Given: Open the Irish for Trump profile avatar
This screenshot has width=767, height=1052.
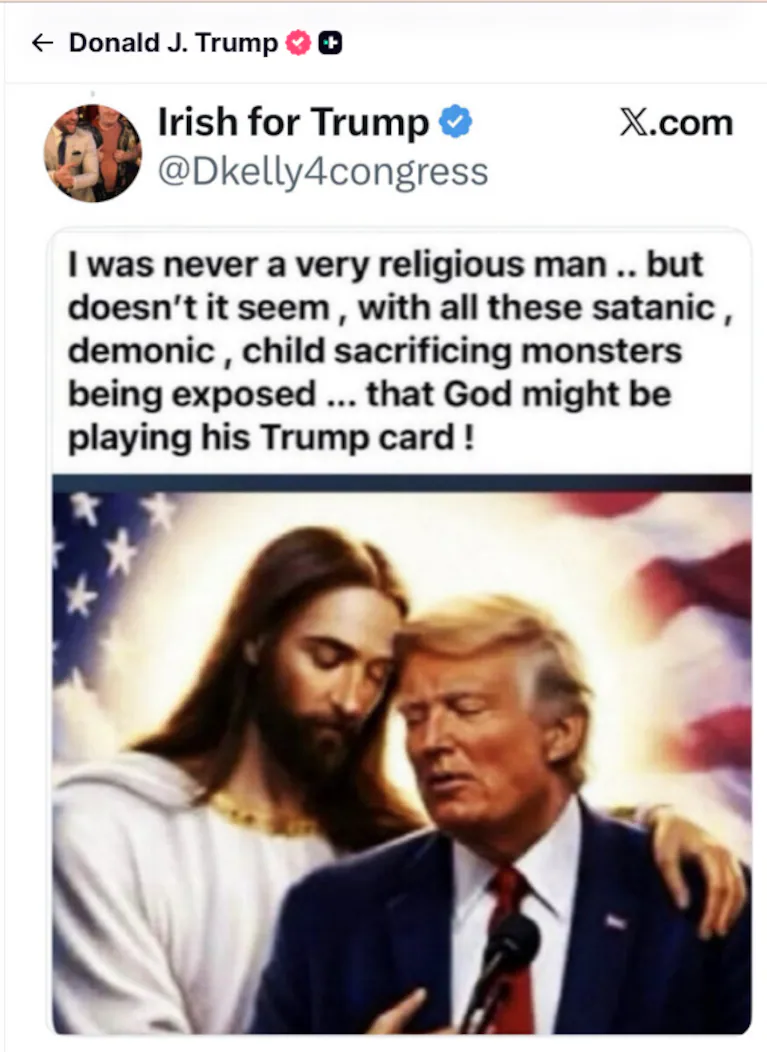Looking at the screenshot, I should click(x=93, y=153).
